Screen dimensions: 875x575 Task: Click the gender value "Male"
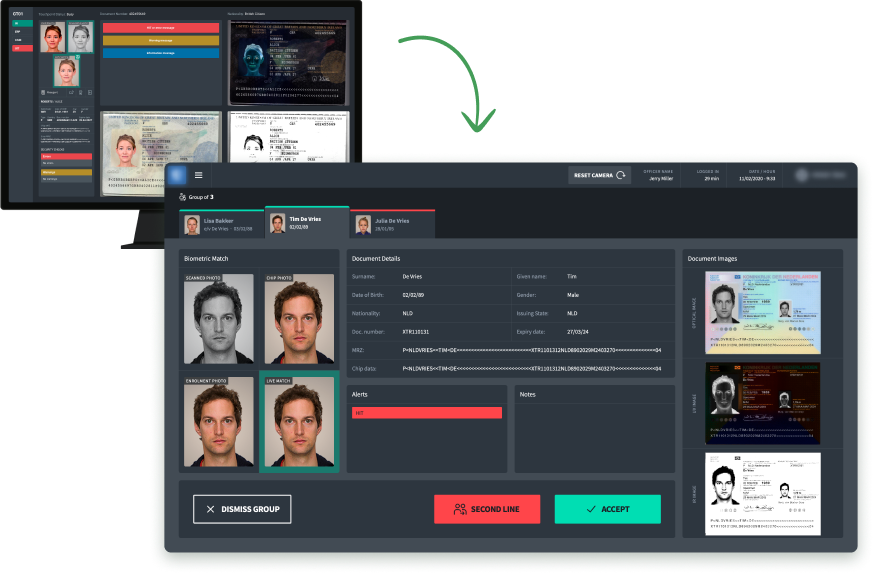pyautogui.click(x=573, y=295)
